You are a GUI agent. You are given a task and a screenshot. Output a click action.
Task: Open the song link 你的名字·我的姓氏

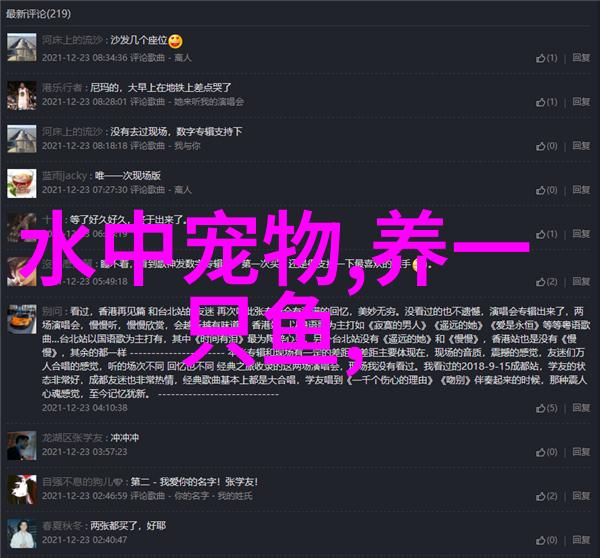click(213, 496)
